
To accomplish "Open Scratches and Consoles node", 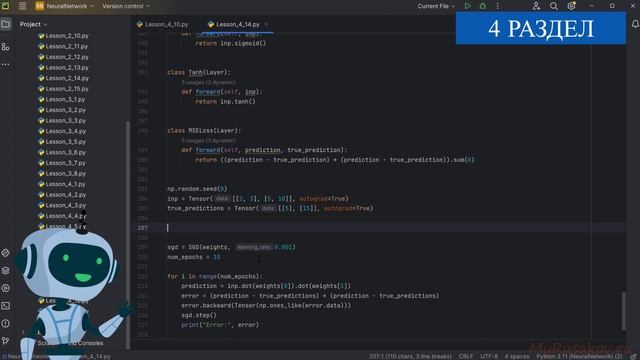I will (70, 343).
